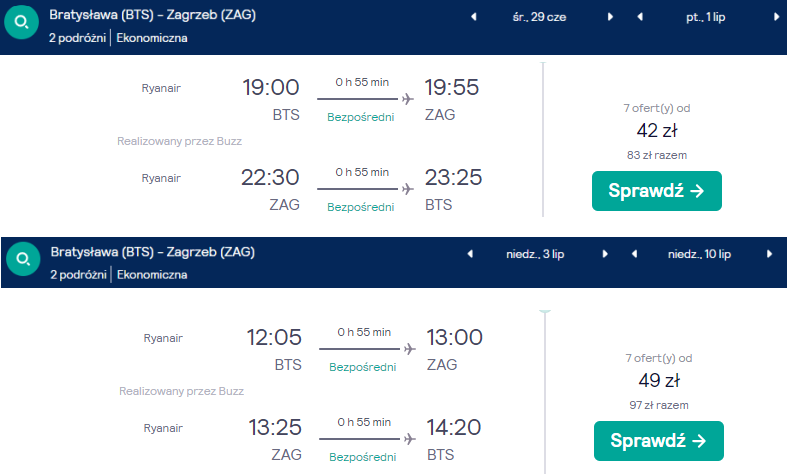Go to next day after niedz., 10 lip
The height and width of the screenshot is (474, 787).
(769, 254)
